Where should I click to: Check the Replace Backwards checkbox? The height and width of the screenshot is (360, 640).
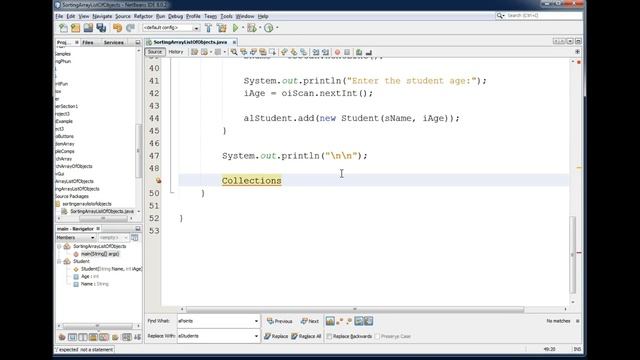click(329, 336)
